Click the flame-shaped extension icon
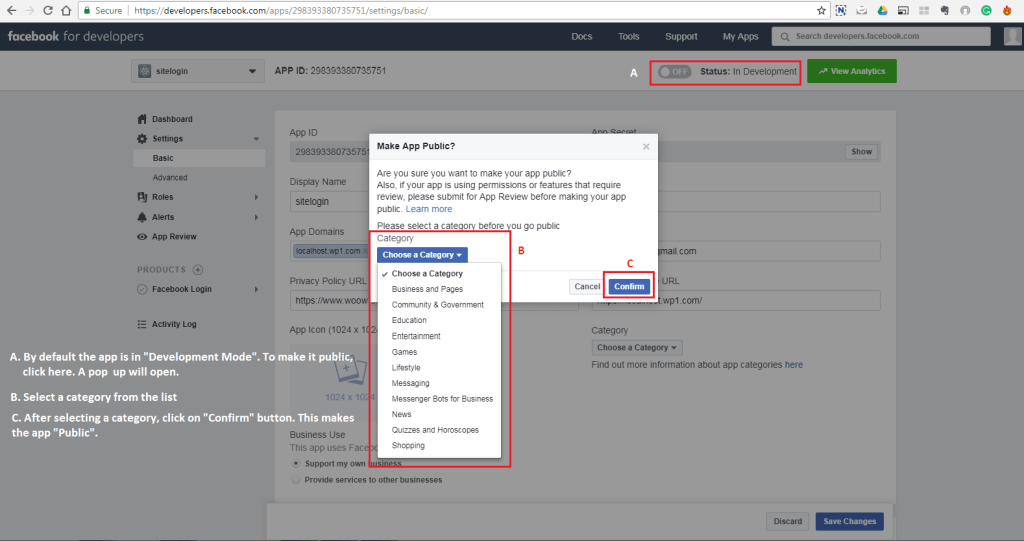 (1007, 10)
